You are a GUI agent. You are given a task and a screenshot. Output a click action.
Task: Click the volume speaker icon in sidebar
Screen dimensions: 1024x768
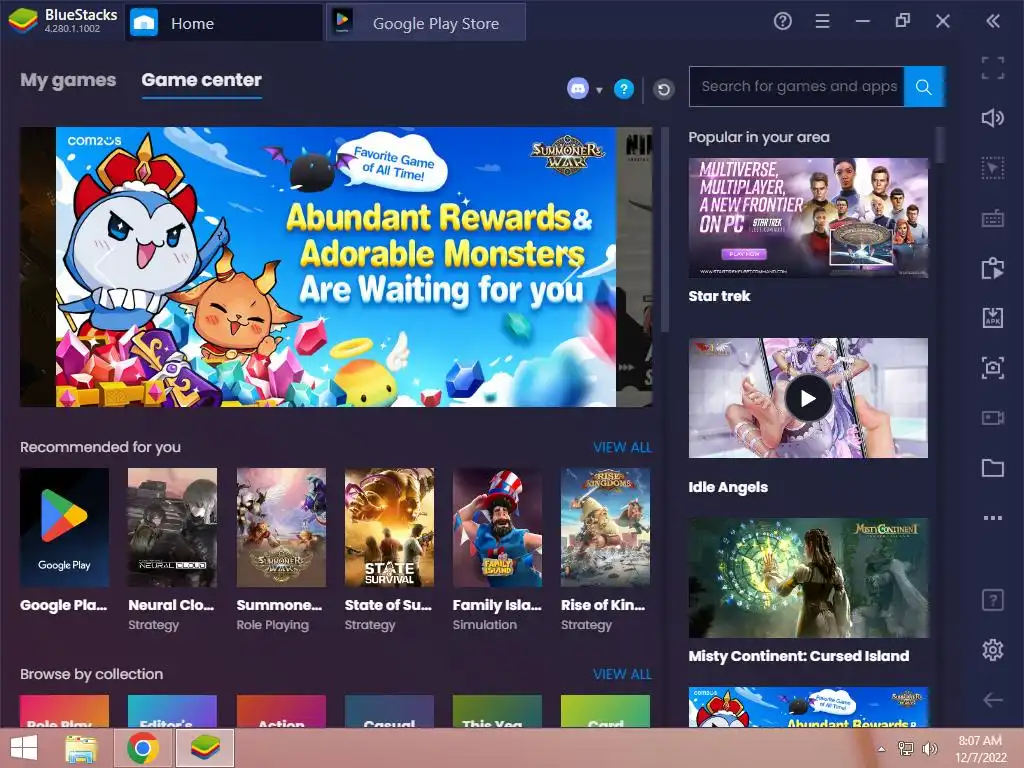(x=993, y=118)
